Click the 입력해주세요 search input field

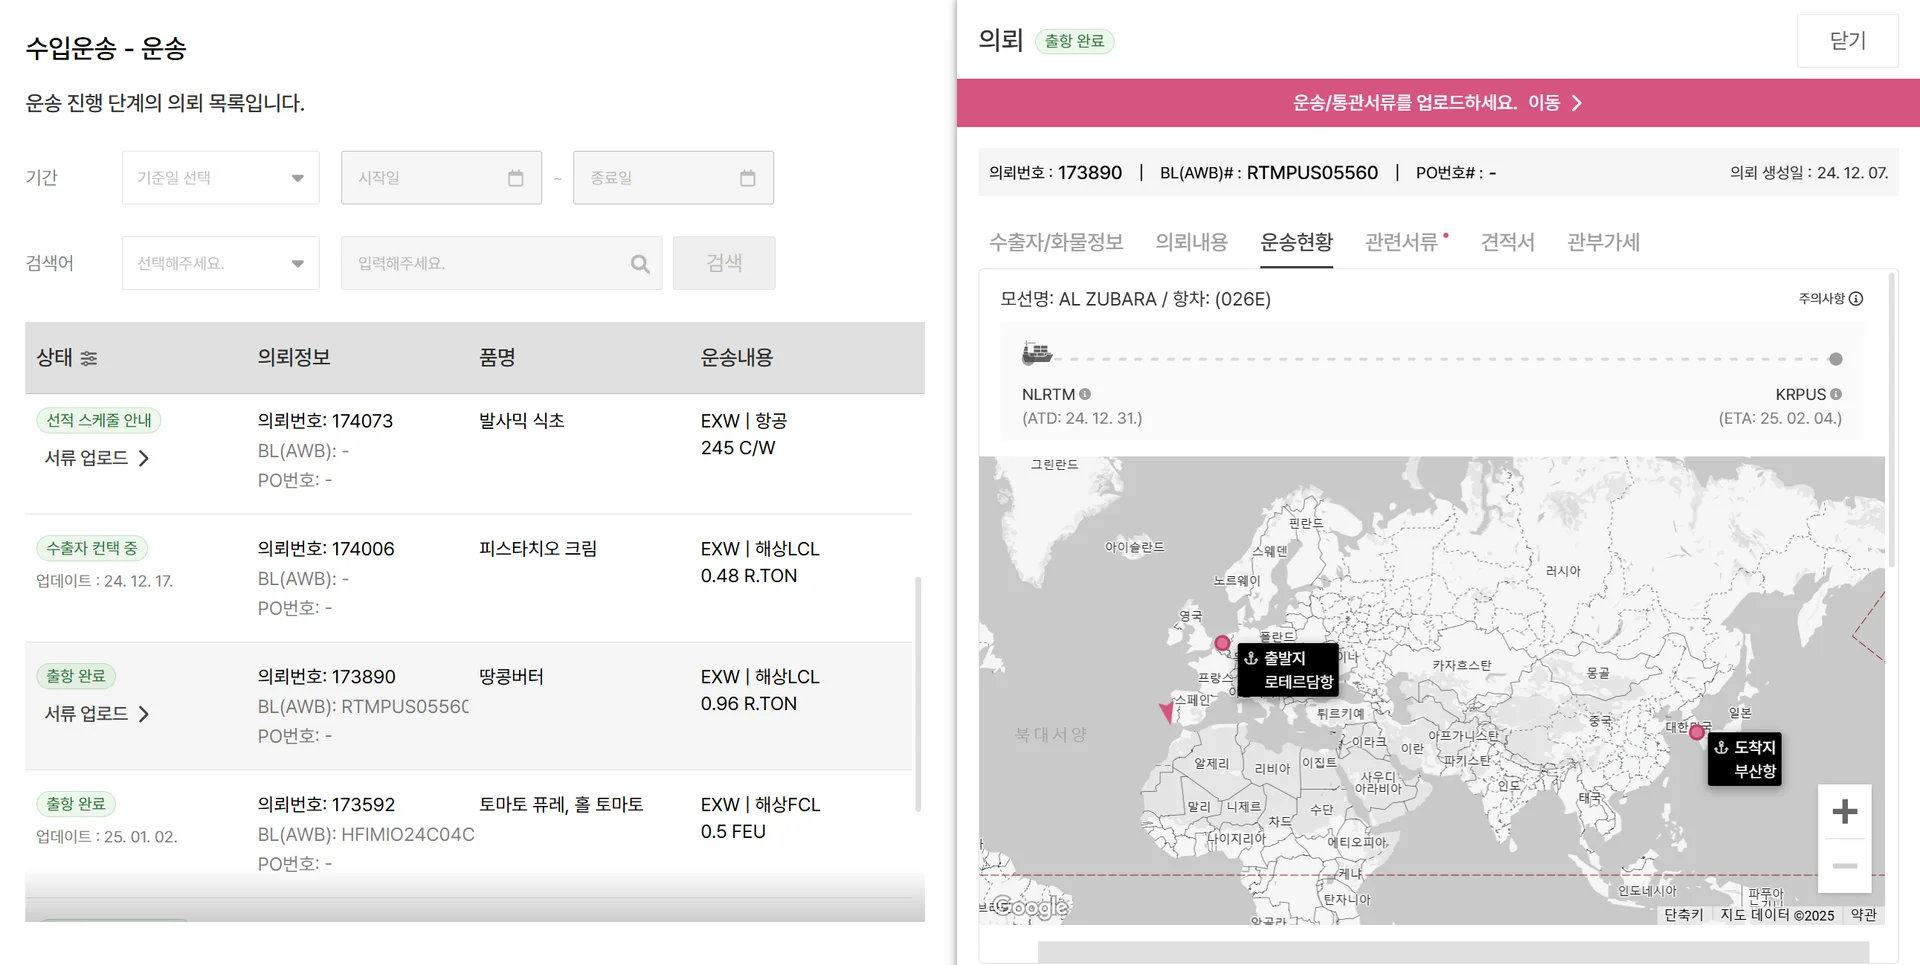485,264
